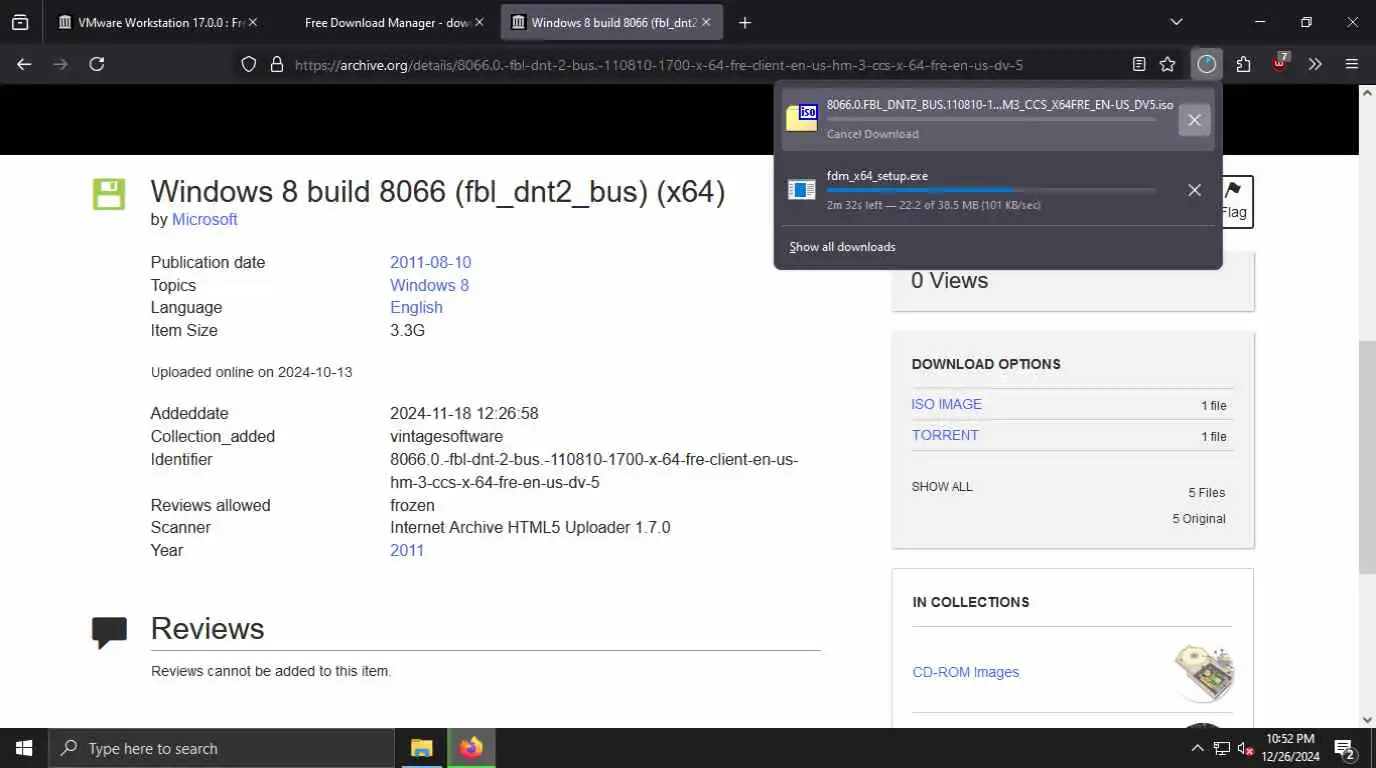This screenshot has width=1376, height=768.
Task: Click the downloads toolbar button
Action: (1207, 64)
